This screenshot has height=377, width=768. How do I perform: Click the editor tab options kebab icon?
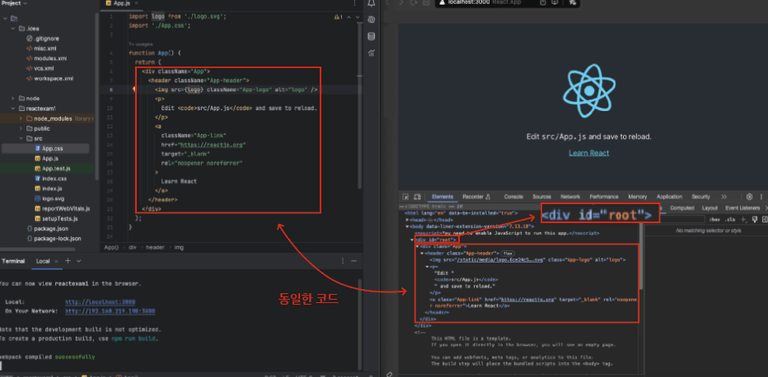click(x=355, y=3)
